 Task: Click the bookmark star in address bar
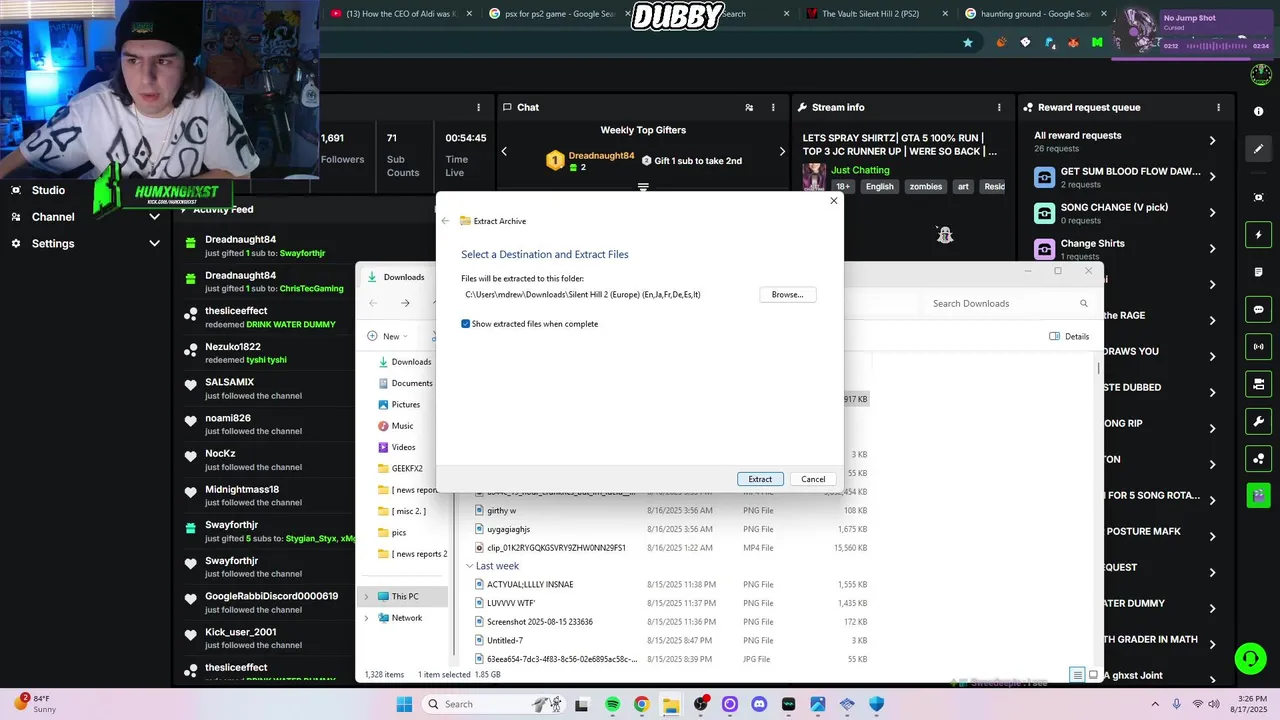pyautogui.click(x=968, y=43)
